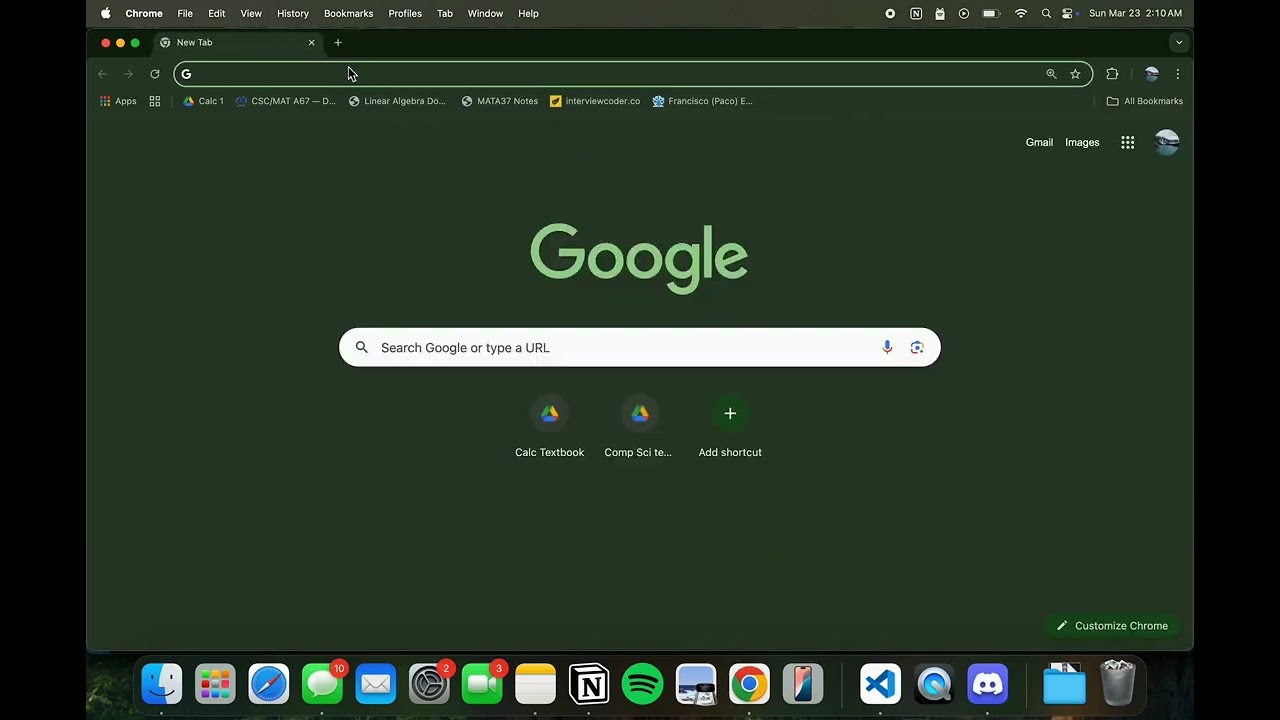Open the View menu

pos(251,14)
